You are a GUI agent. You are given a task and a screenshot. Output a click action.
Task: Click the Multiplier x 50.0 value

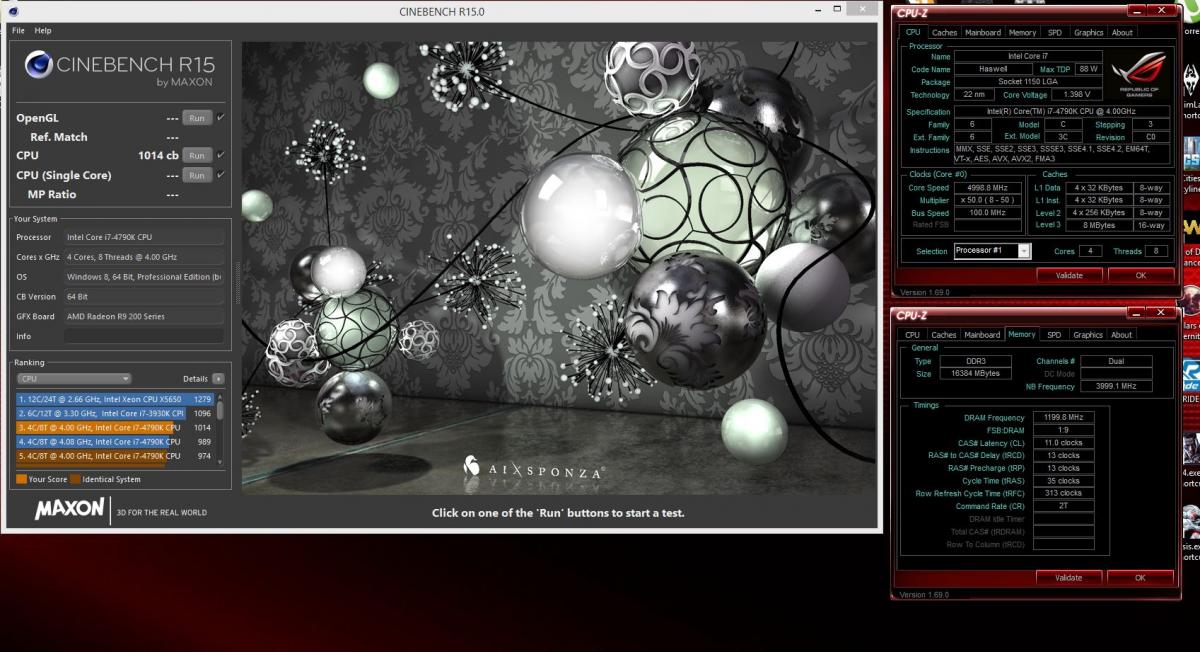(987, 200)
